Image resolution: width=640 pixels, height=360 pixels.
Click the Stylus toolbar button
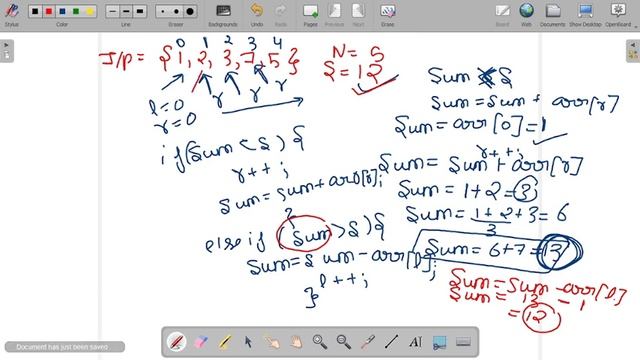11,14
